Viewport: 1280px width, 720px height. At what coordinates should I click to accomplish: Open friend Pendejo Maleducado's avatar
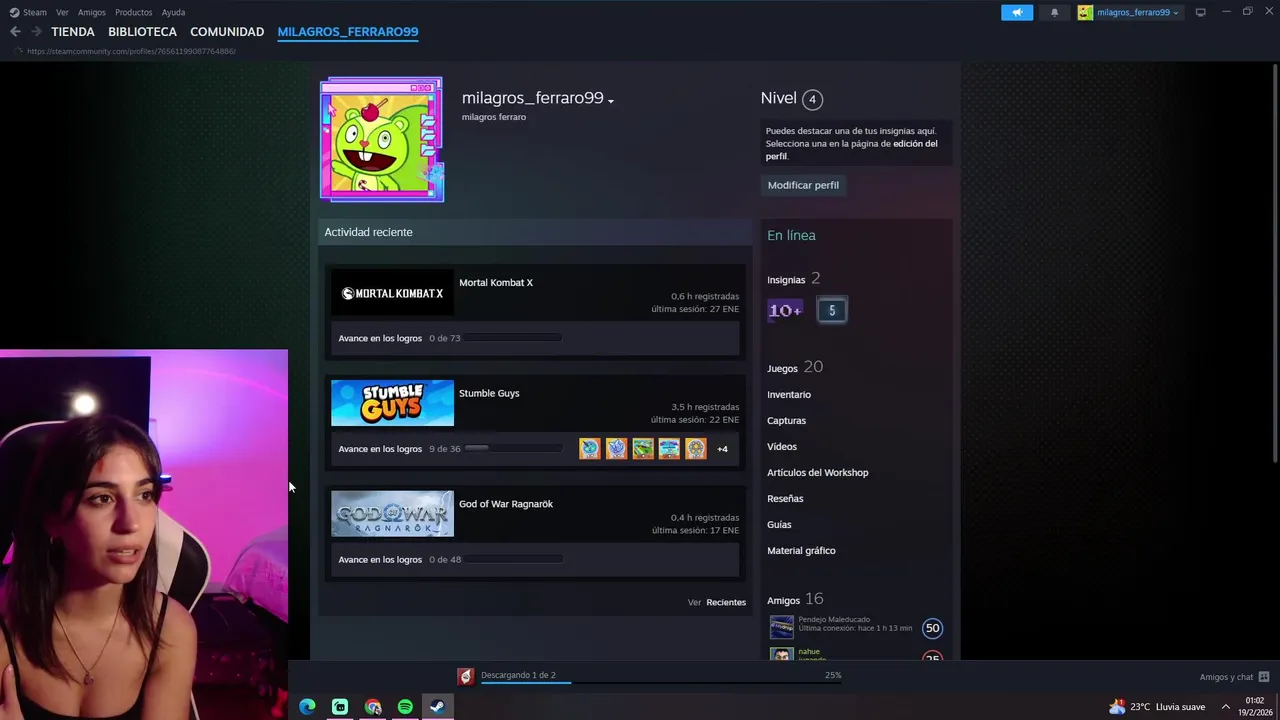pyautogui.click(x=782, y=628)
